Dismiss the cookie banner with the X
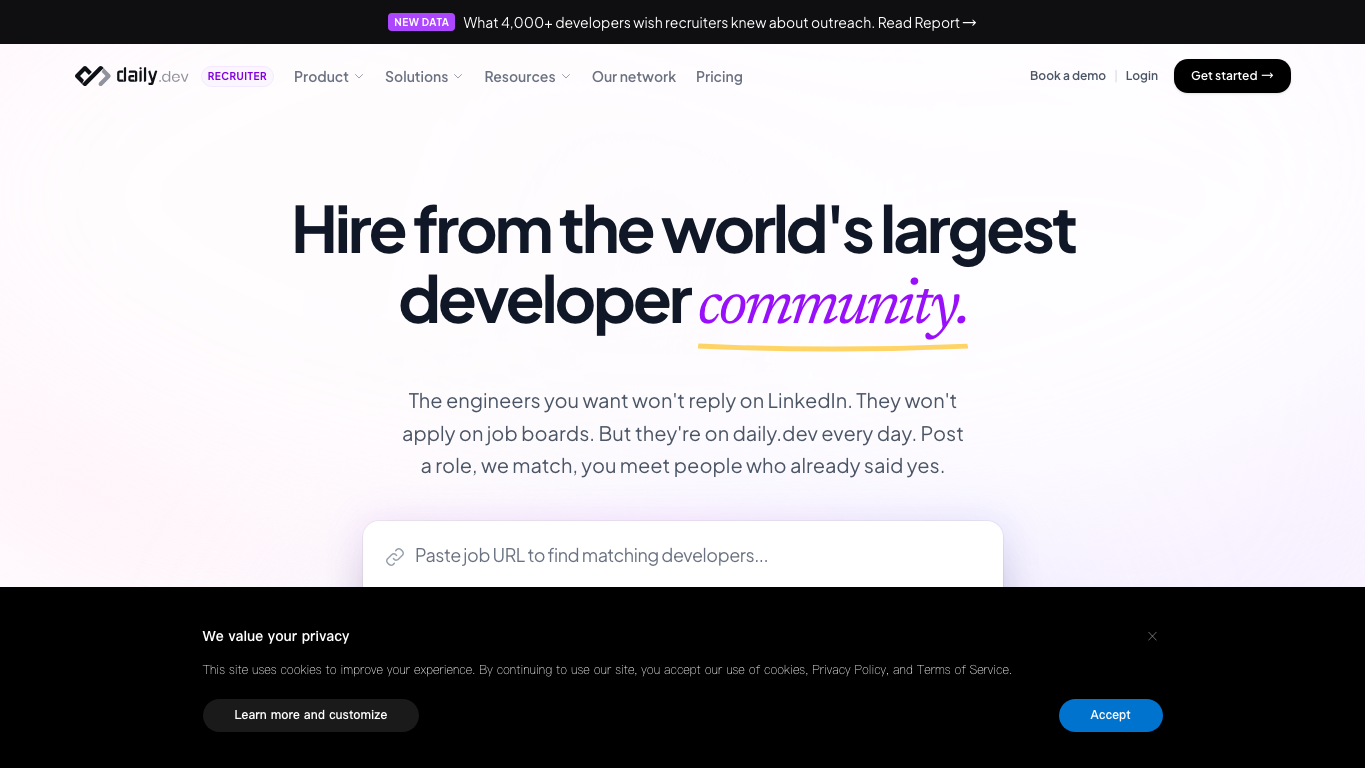Image resolution: width=1365 pixels, height=768 pixels. (1152, 636)
